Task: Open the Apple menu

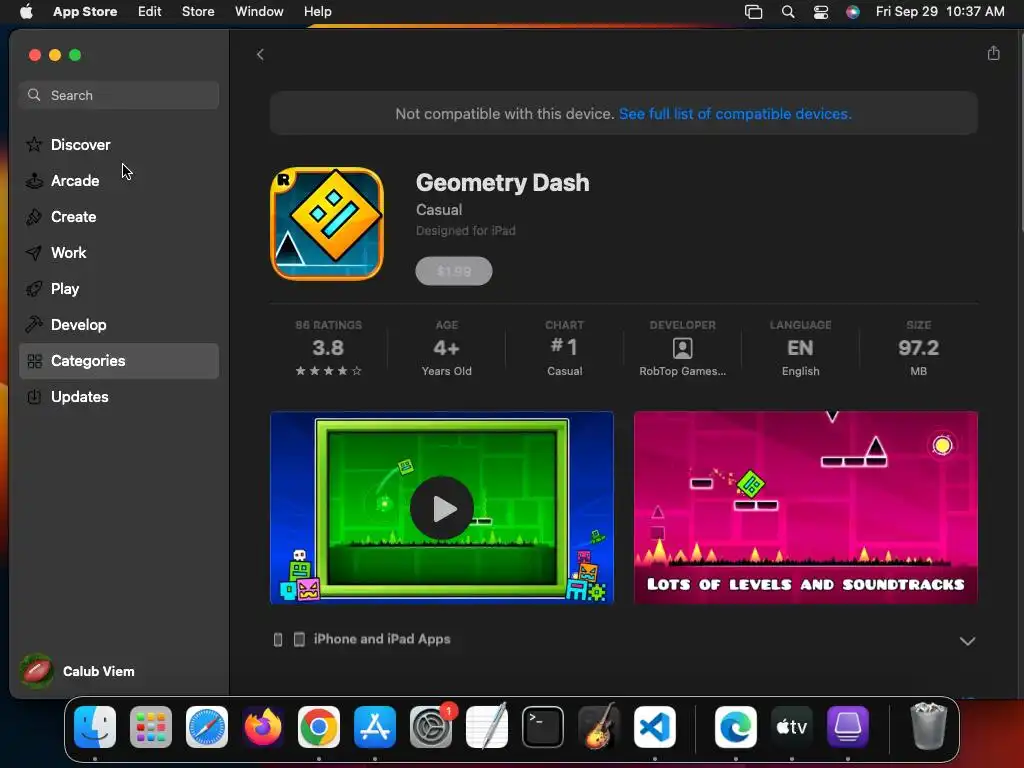Action: pos(26,12)
